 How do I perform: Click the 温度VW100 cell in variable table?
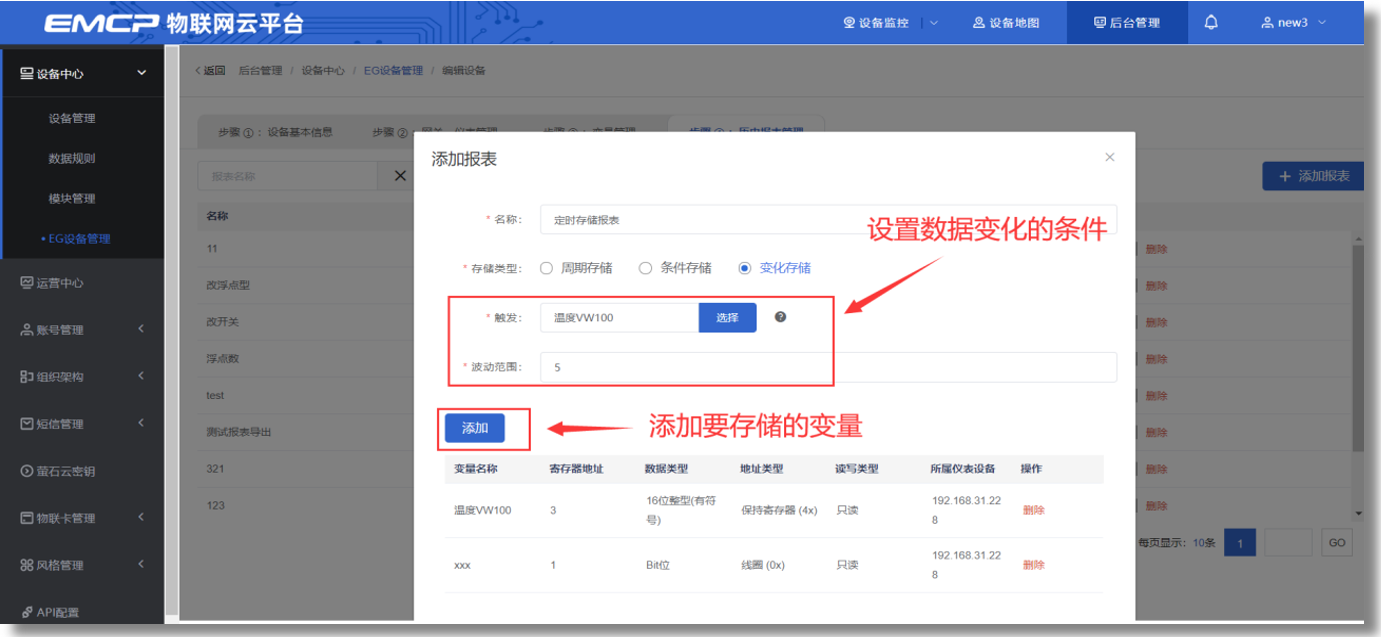pyautogui.click(x=482, y=510)
